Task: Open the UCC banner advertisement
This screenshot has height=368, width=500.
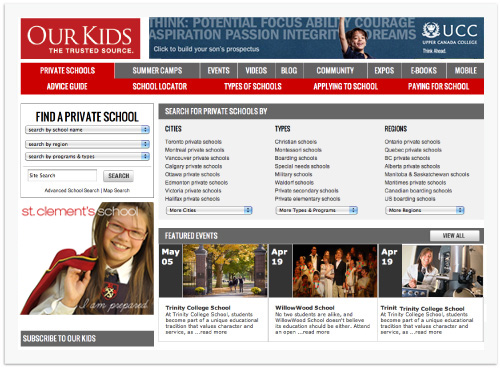Action: (x=316, y=38)
